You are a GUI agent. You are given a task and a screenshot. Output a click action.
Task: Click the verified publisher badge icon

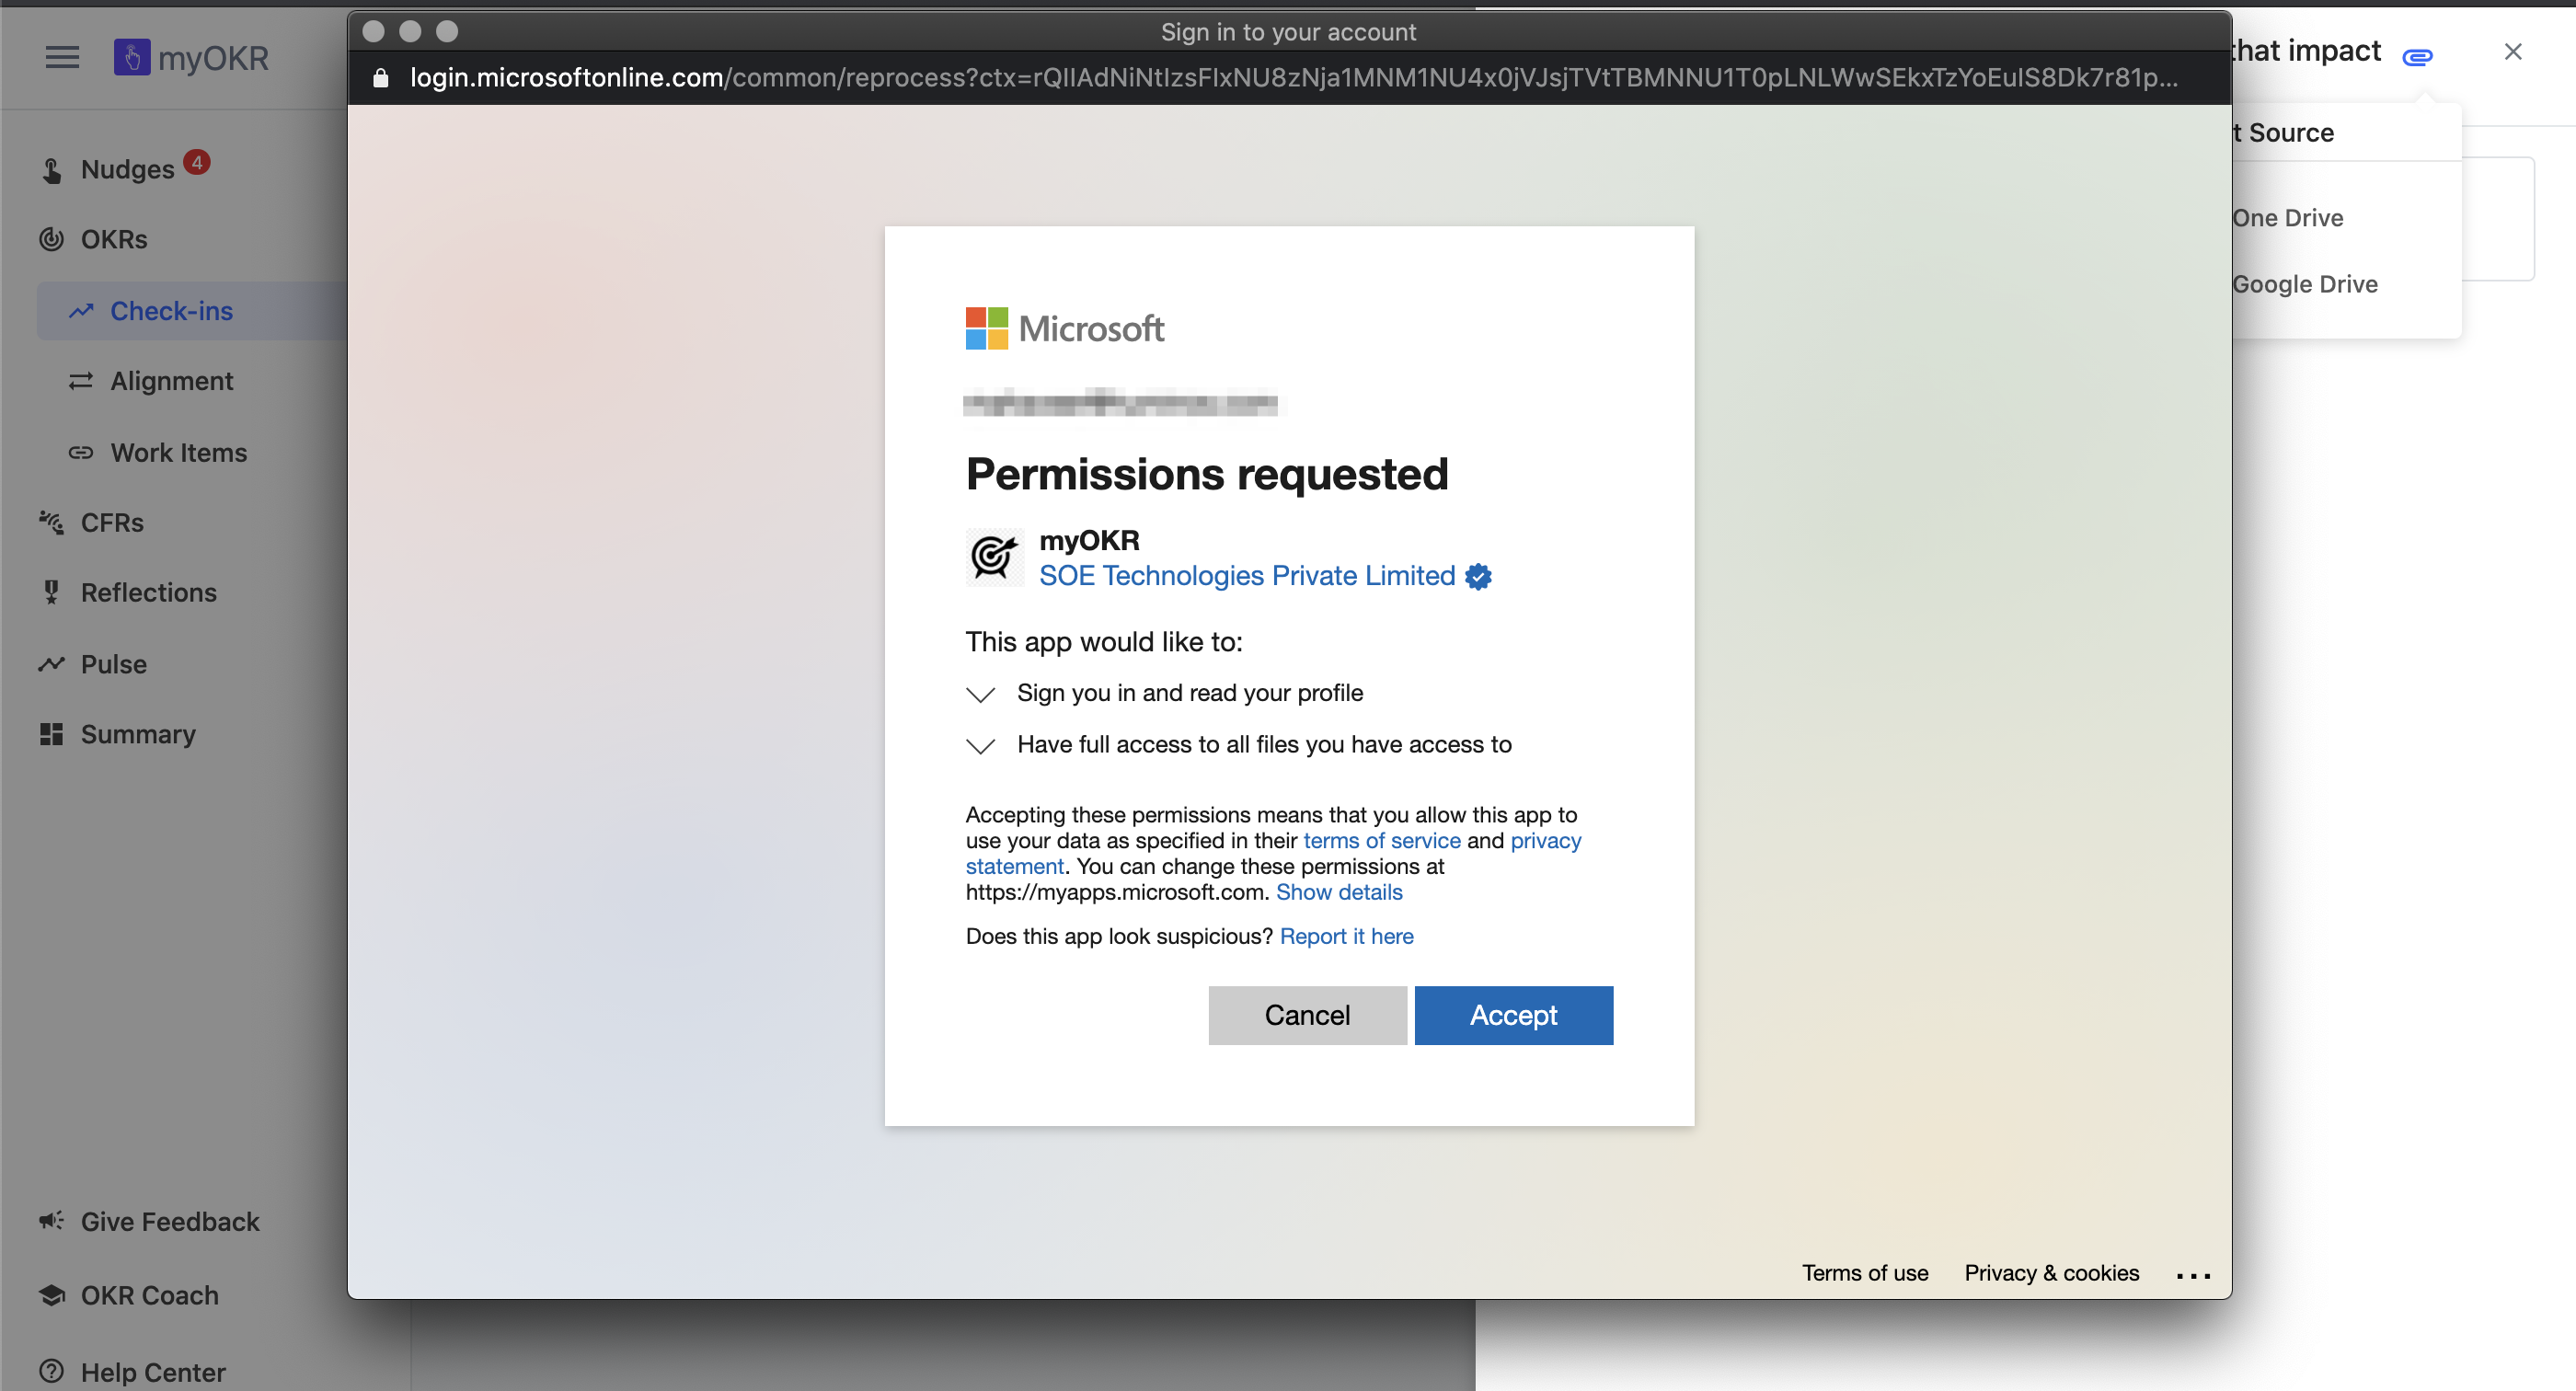point(1478,576)
